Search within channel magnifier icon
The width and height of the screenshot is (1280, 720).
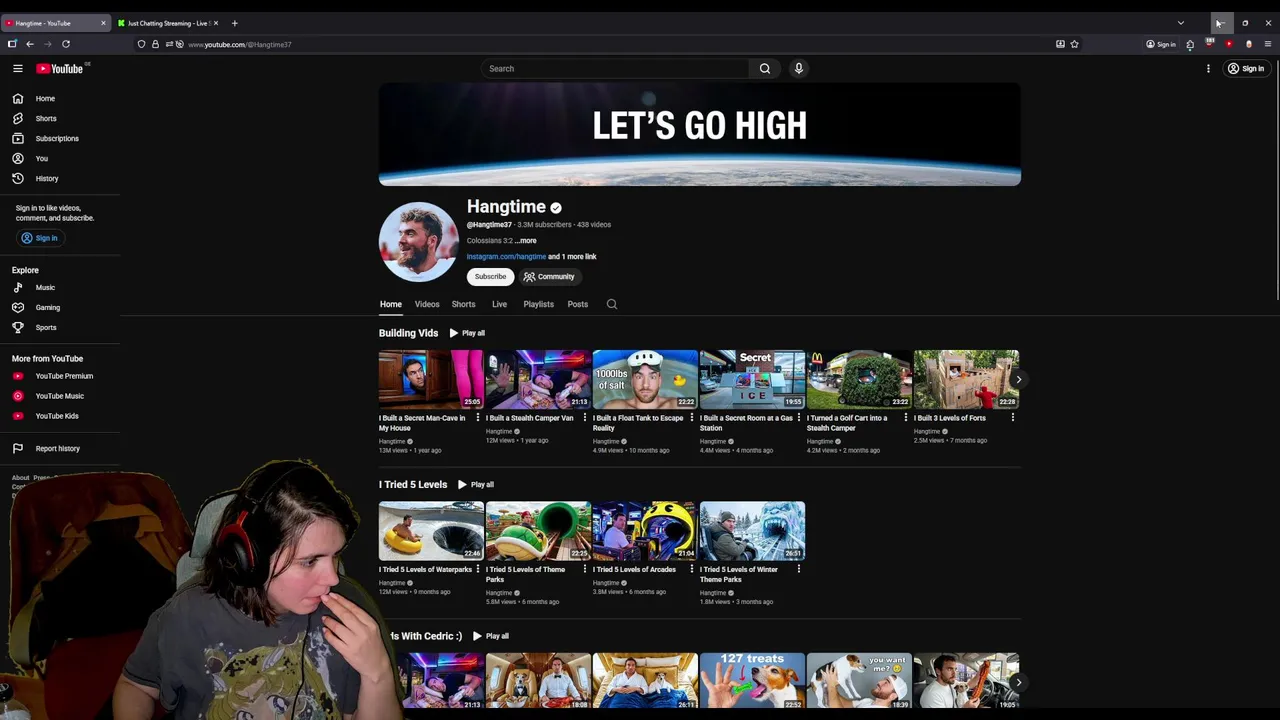pyautogui.click(x=612, y=304)
